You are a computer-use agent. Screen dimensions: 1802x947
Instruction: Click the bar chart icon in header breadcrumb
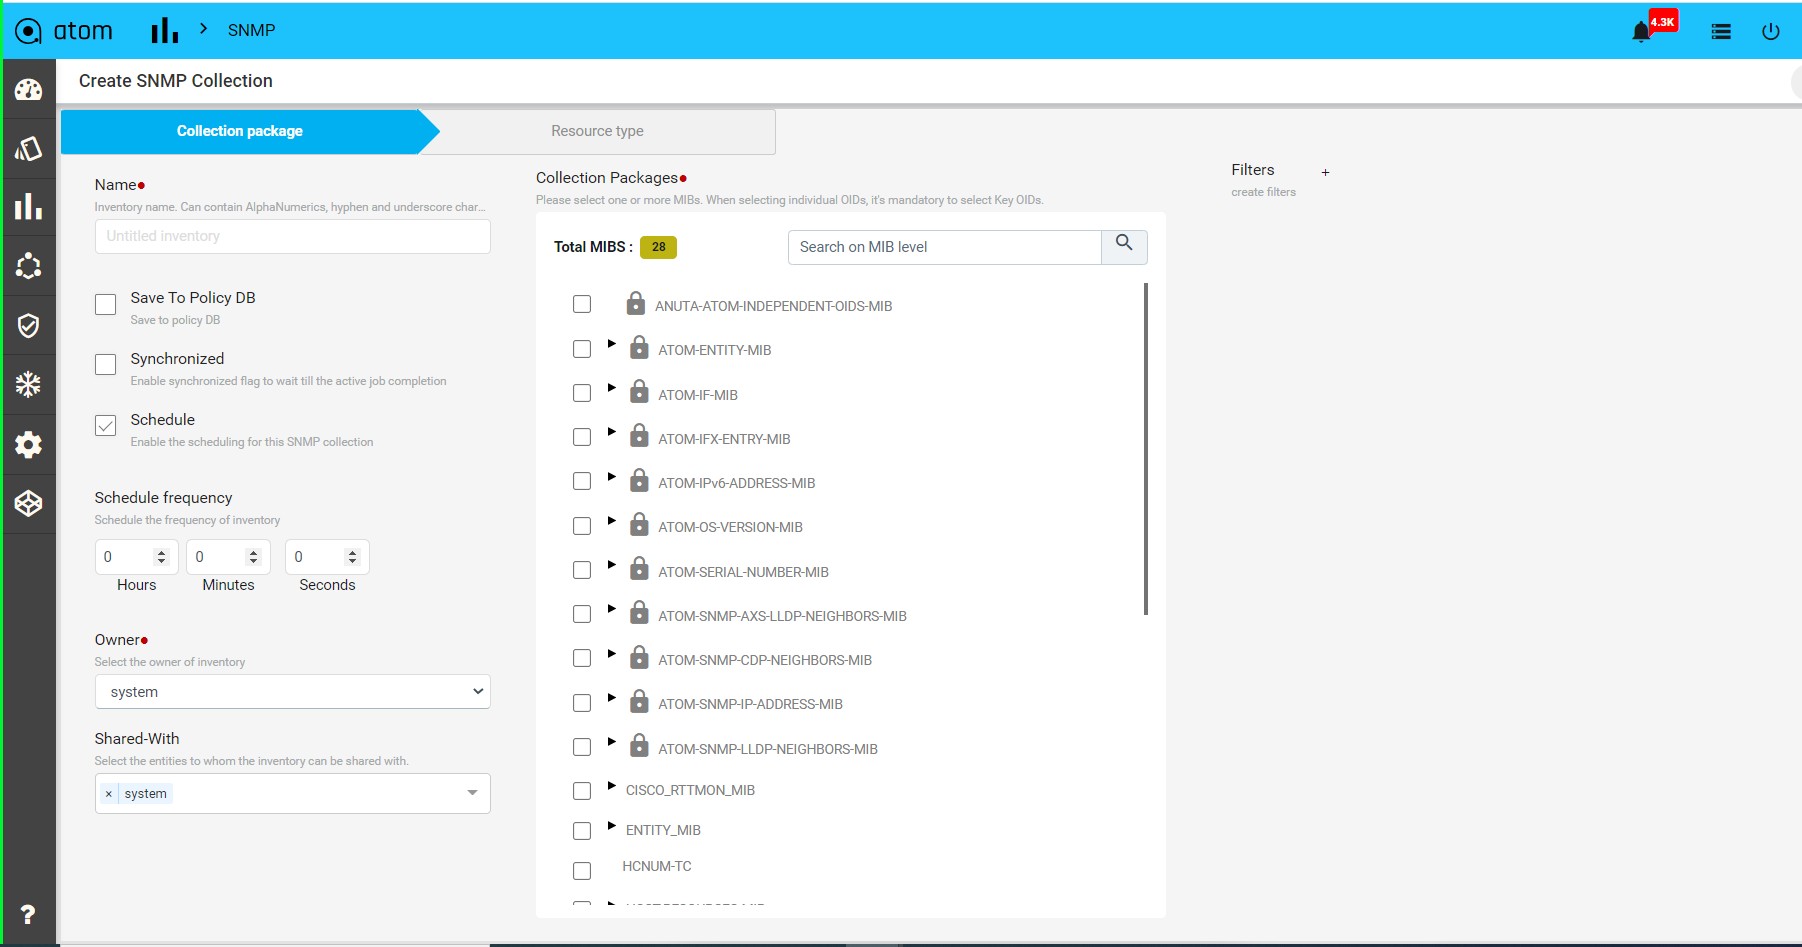click(x=165, y=31)
